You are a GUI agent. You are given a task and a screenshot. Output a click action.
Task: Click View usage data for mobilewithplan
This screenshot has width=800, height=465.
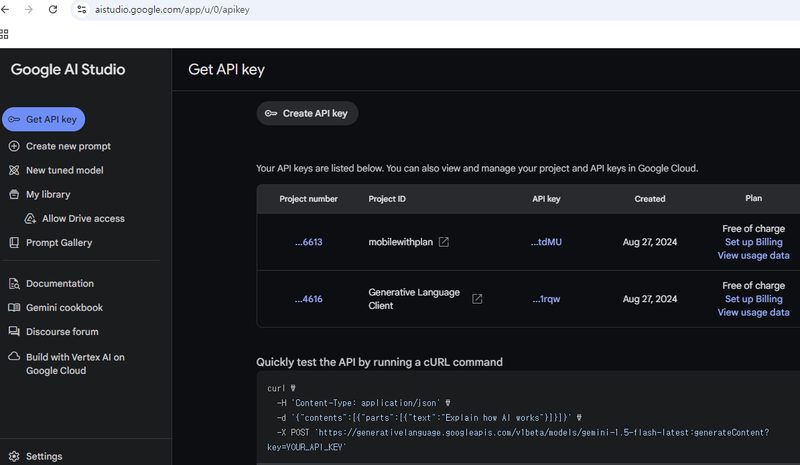coord(754,255)
